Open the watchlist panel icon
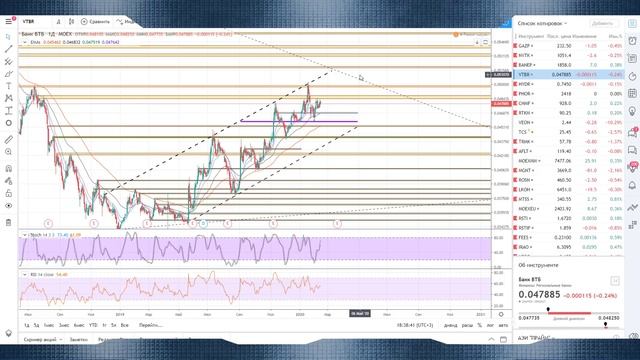The height and width of the screenshot is (360, 640). (632, 24)
